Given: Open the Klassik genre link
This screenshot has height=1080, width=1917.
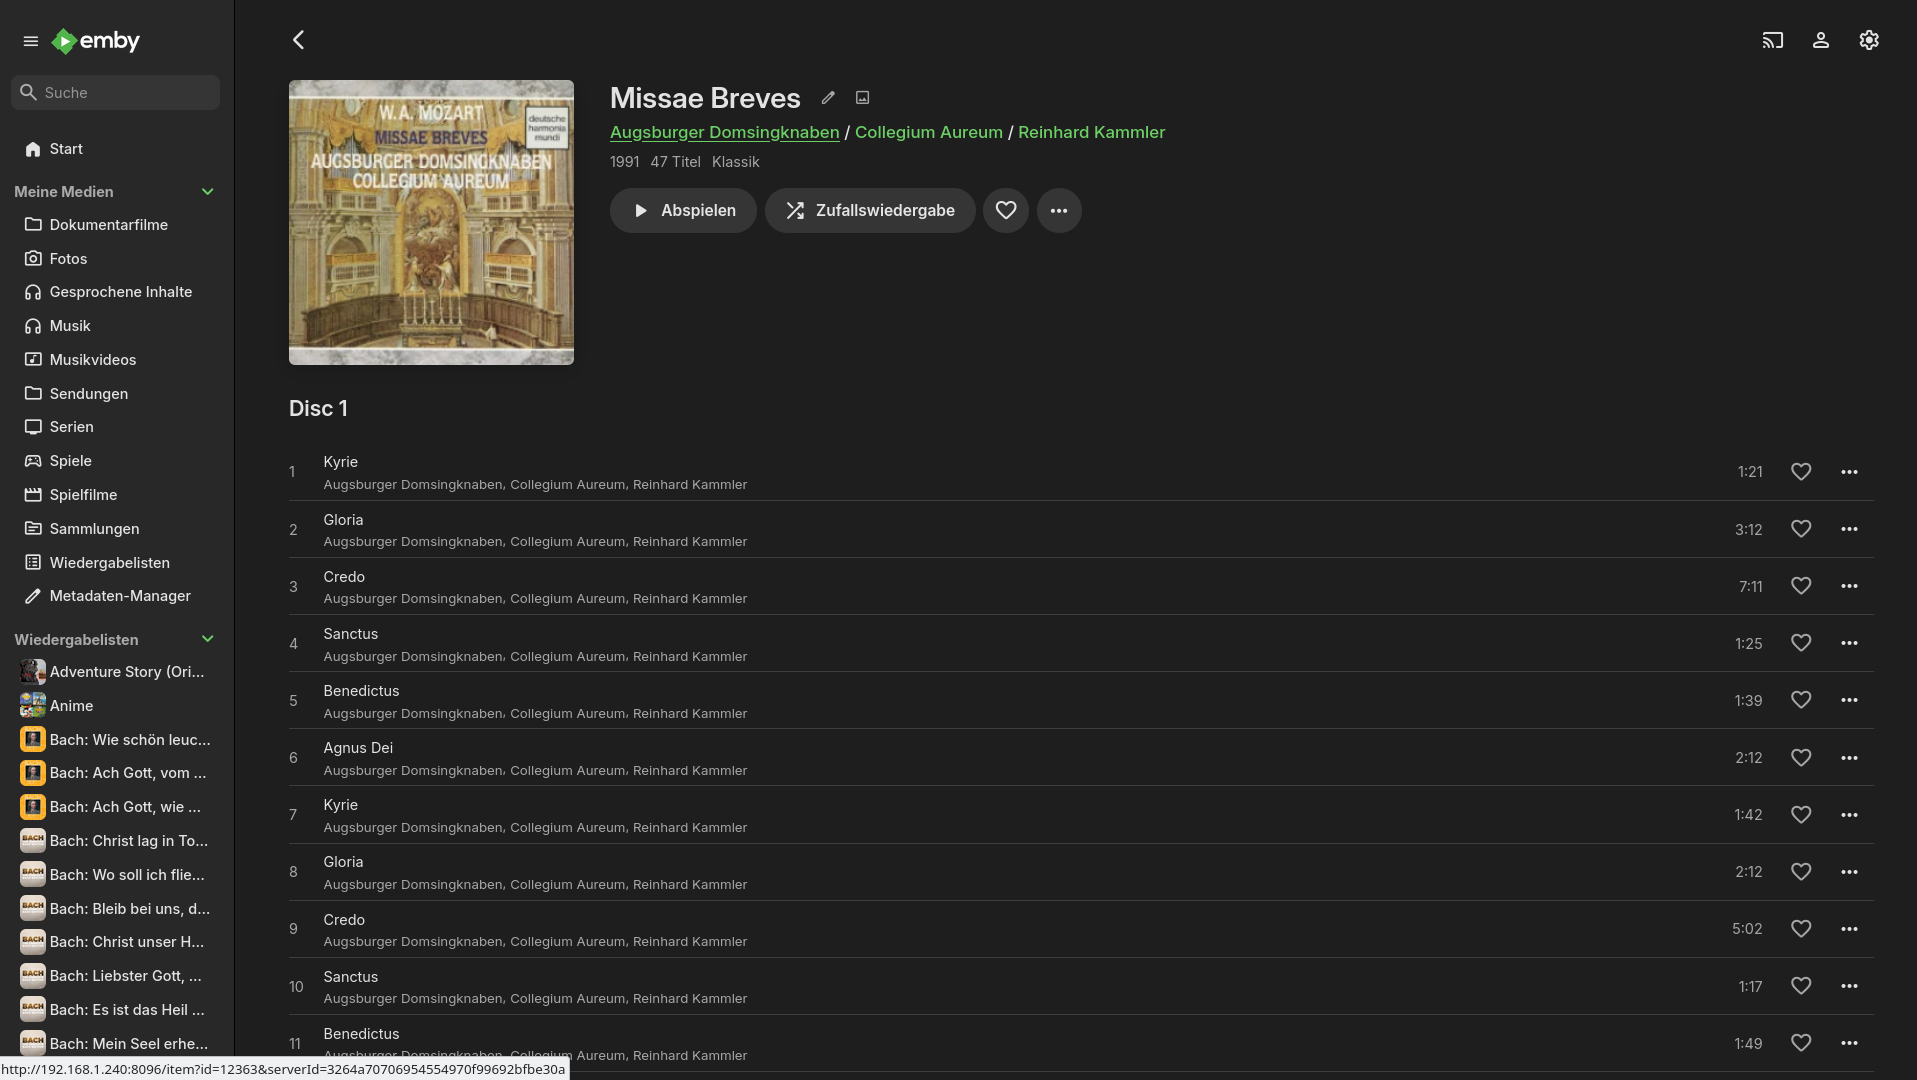Looking at the screenshot, I should click(735, 162).
